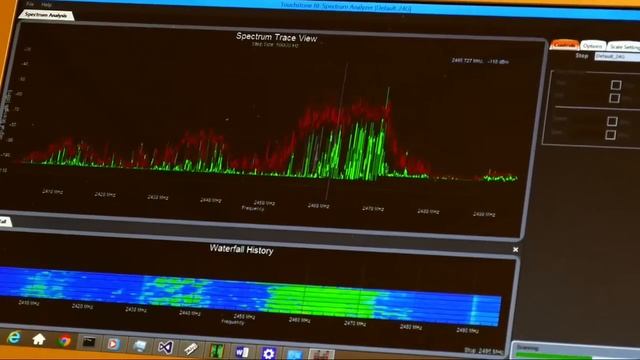The width and height of the screenshot is (640, 360).
Task: Click the light blue taskbar icon after the gear
Action: [295, 354]
